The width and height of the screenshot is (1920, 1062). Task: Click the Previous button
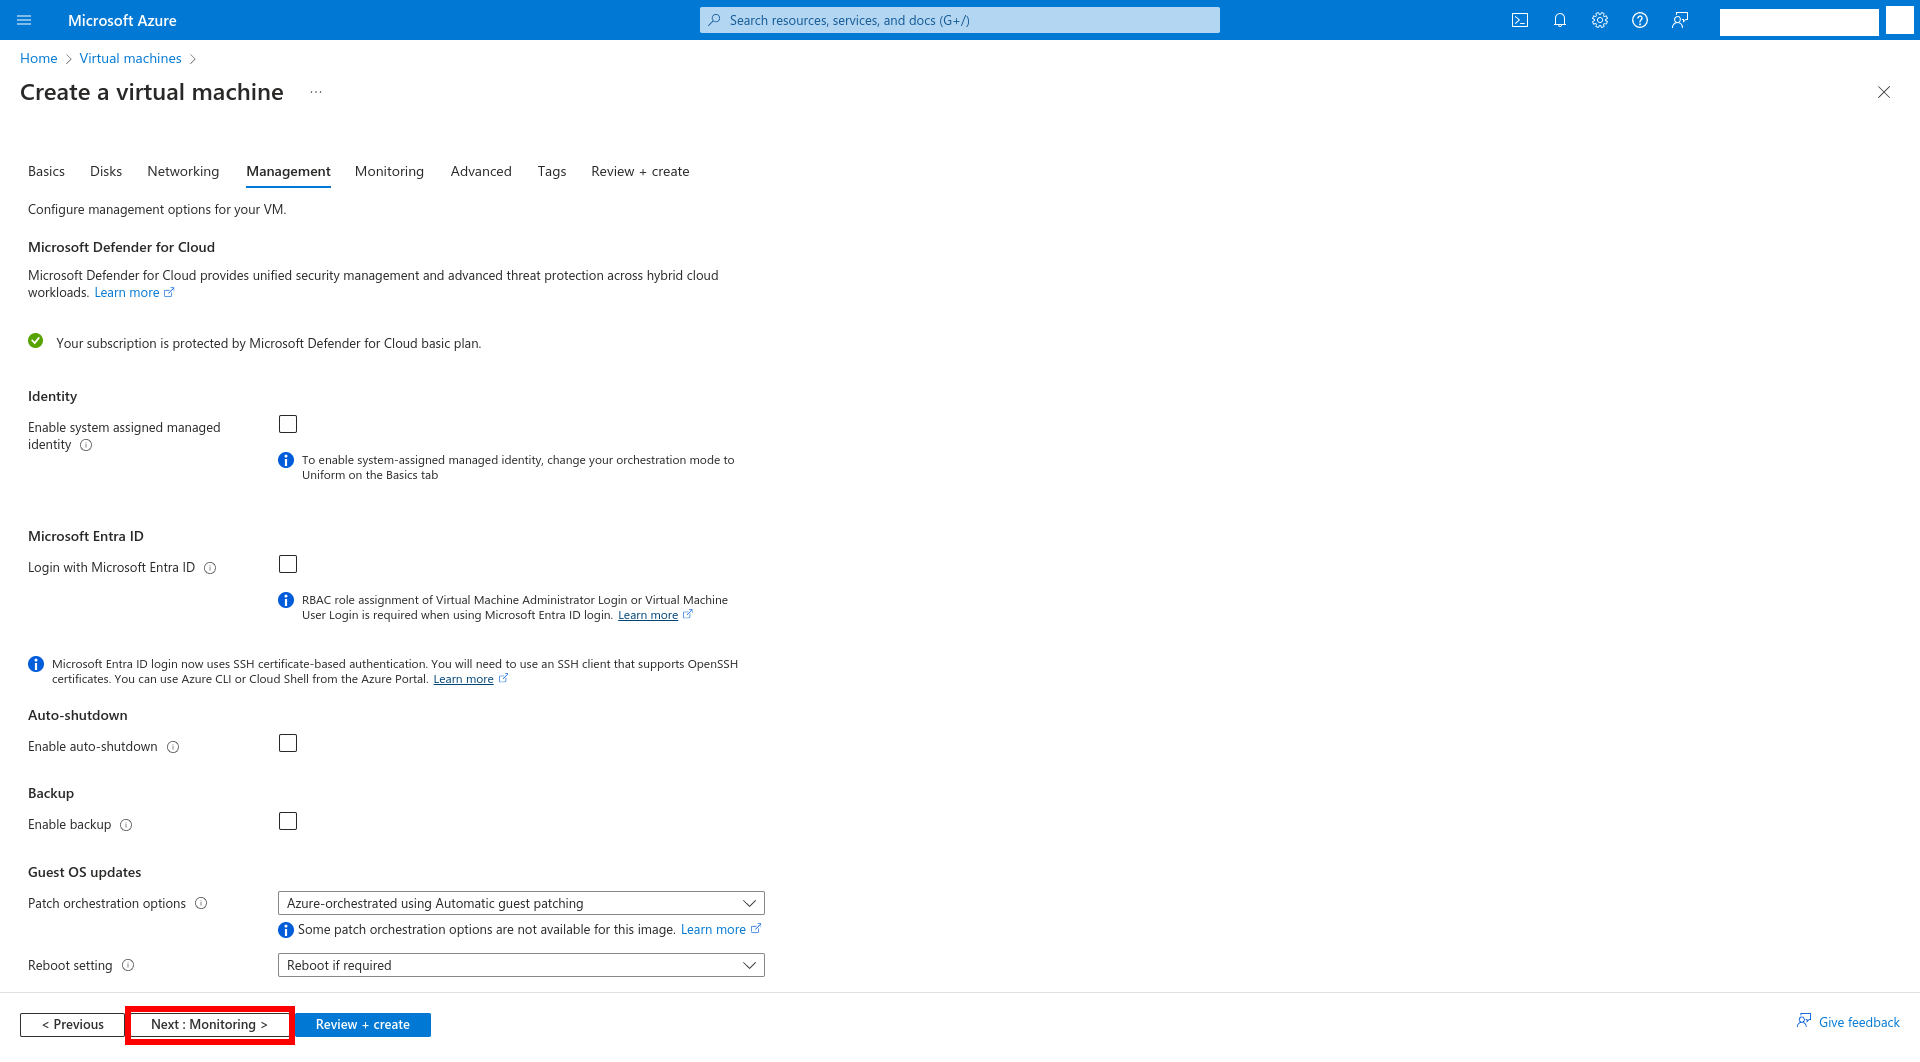pos(73,1025)
